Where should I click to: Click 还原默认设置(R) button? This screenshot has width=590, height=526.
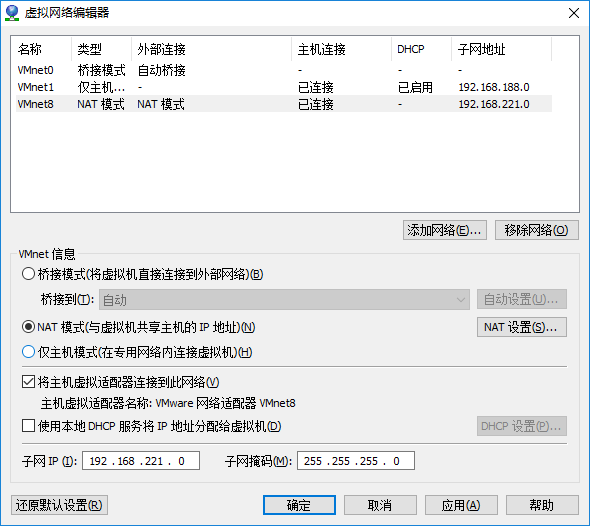point(59,505)
